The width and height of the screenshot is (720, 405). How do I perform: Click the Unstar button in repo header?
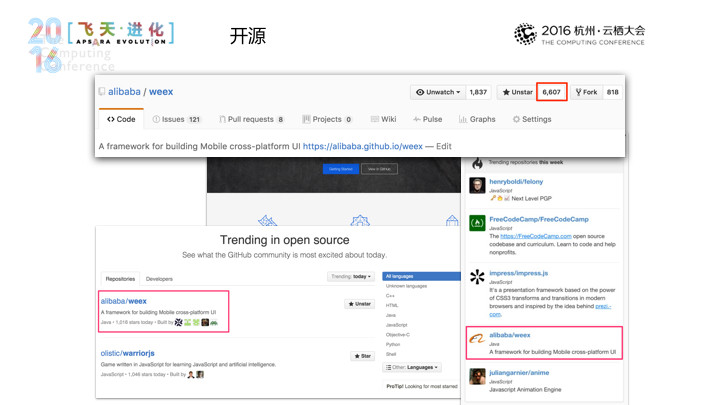[517, 92]
